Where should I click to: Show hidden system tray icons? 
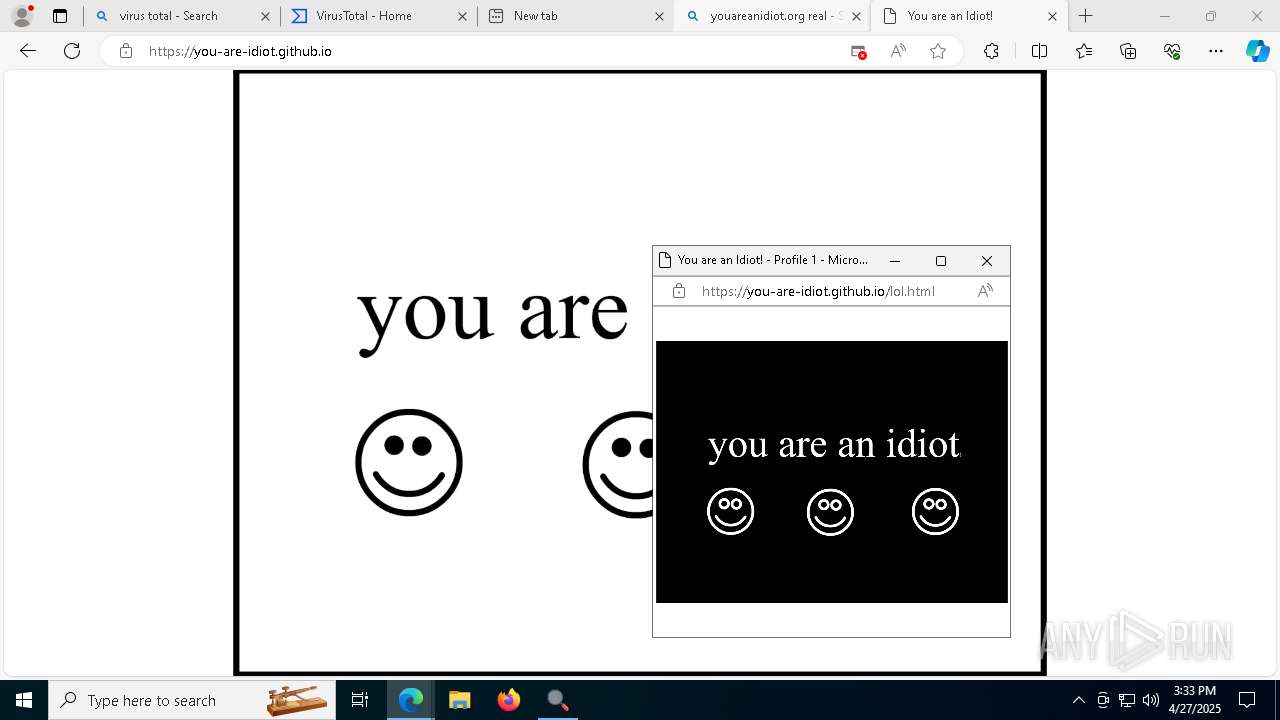(x=1078, y=700)
